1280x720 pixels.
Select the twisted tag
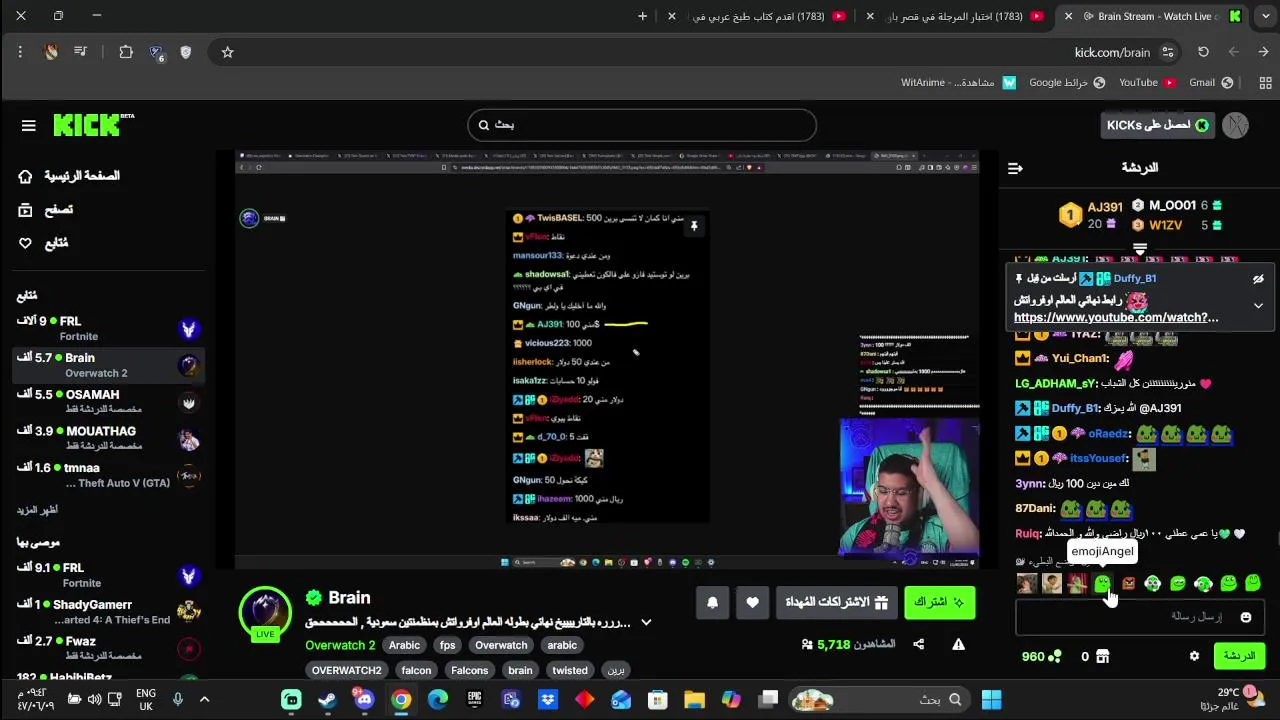(x=570, y=670)
